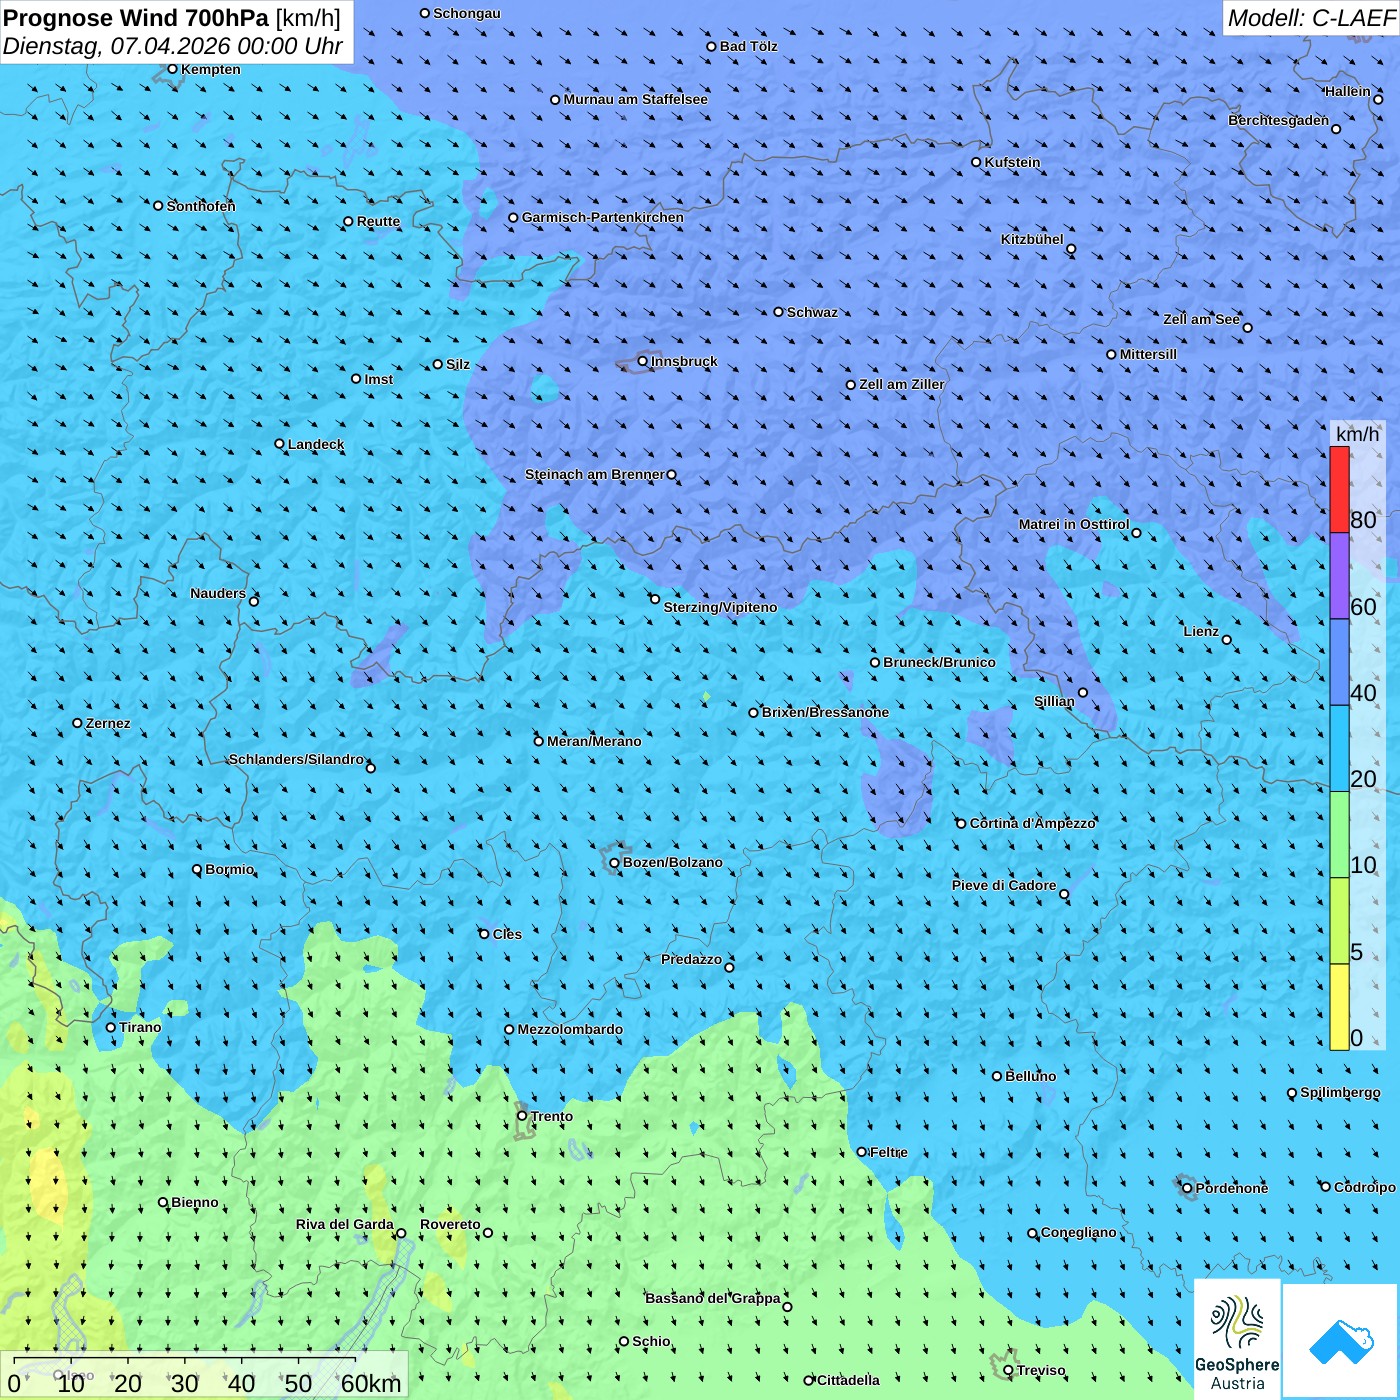Select the Mezzolombardo label
This screenshot has height=1400, width=1400.
(x=570, y=1029)
